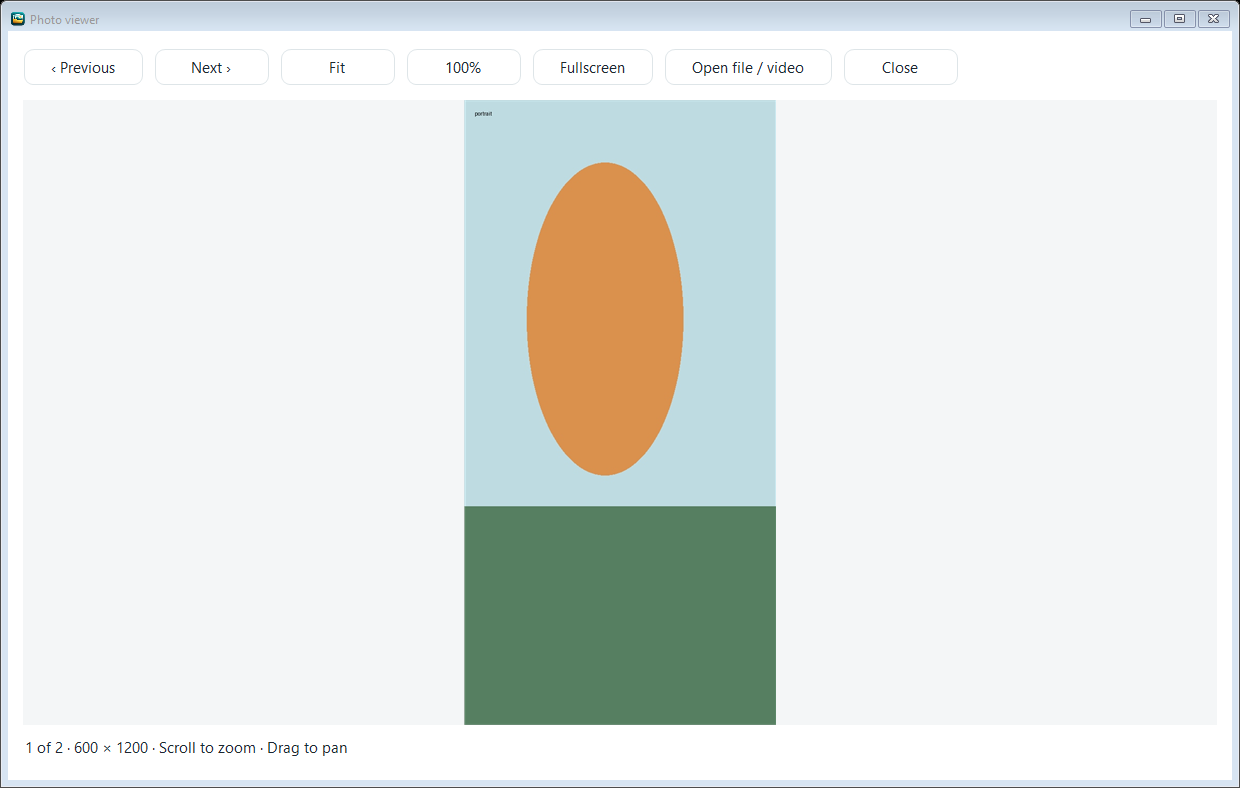Click the Fit zoom button
Image resolution: width=1240 pixels, height=788 pixels.
pos(338,68)
